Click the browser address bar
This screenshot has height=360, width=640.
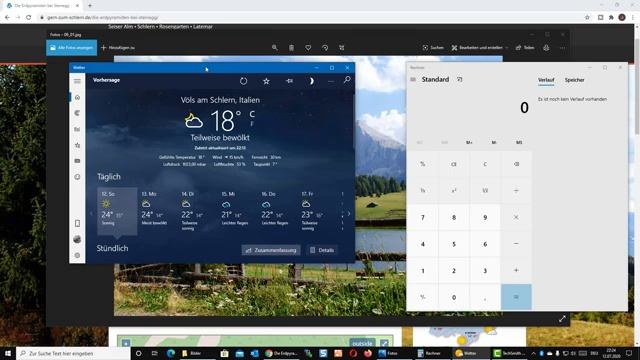(x=310, y=18)
